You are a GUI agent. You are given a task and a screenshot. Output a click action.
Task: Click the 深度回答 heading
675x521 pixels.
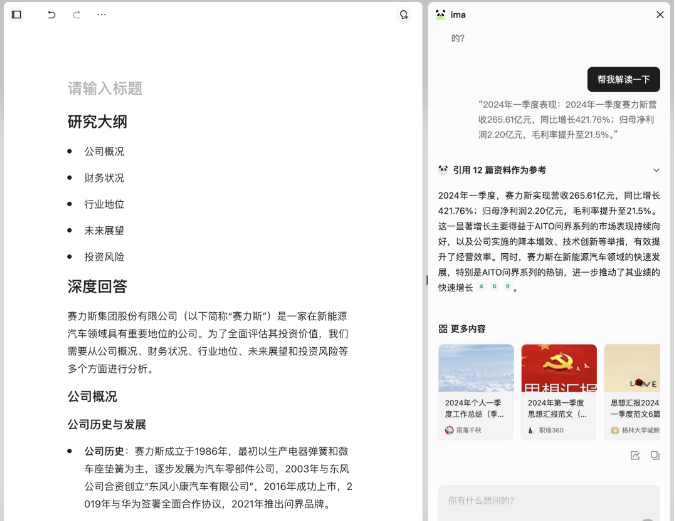[x=97, y=286]
